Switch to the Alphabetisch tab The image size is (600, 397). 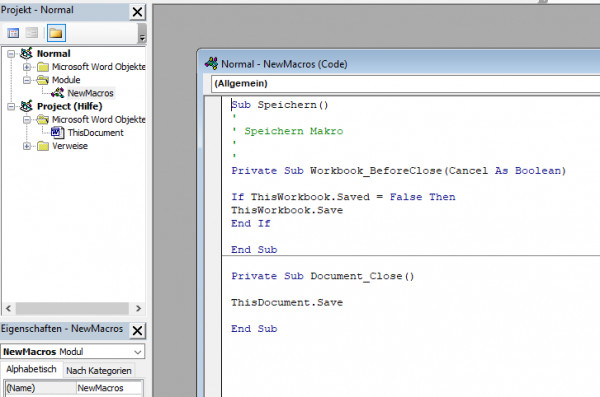click(x=31, y=369)
